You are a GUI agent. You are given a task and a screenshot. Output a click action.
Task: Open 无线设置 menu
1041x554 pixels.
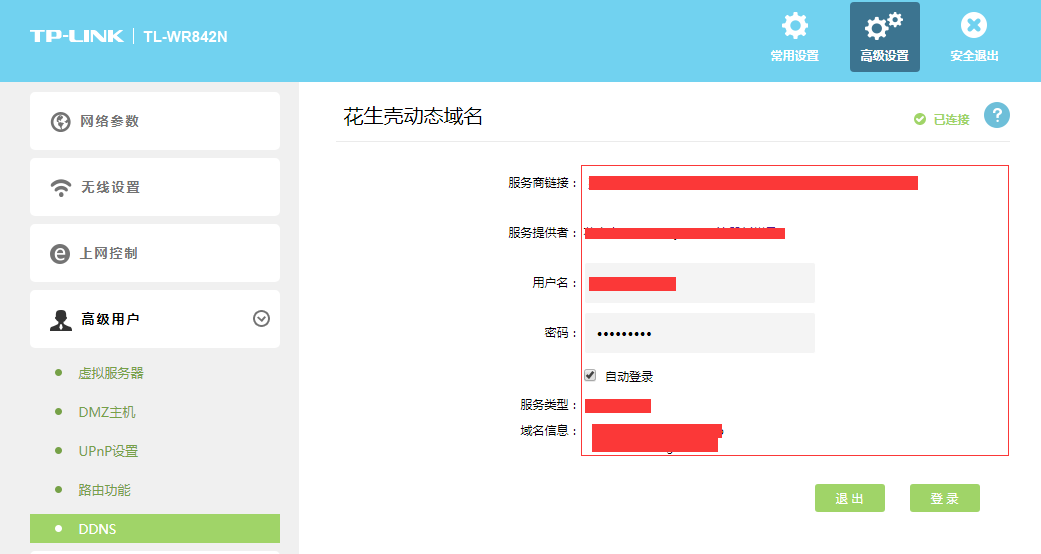pyautogui.click(x=155, y=187)
